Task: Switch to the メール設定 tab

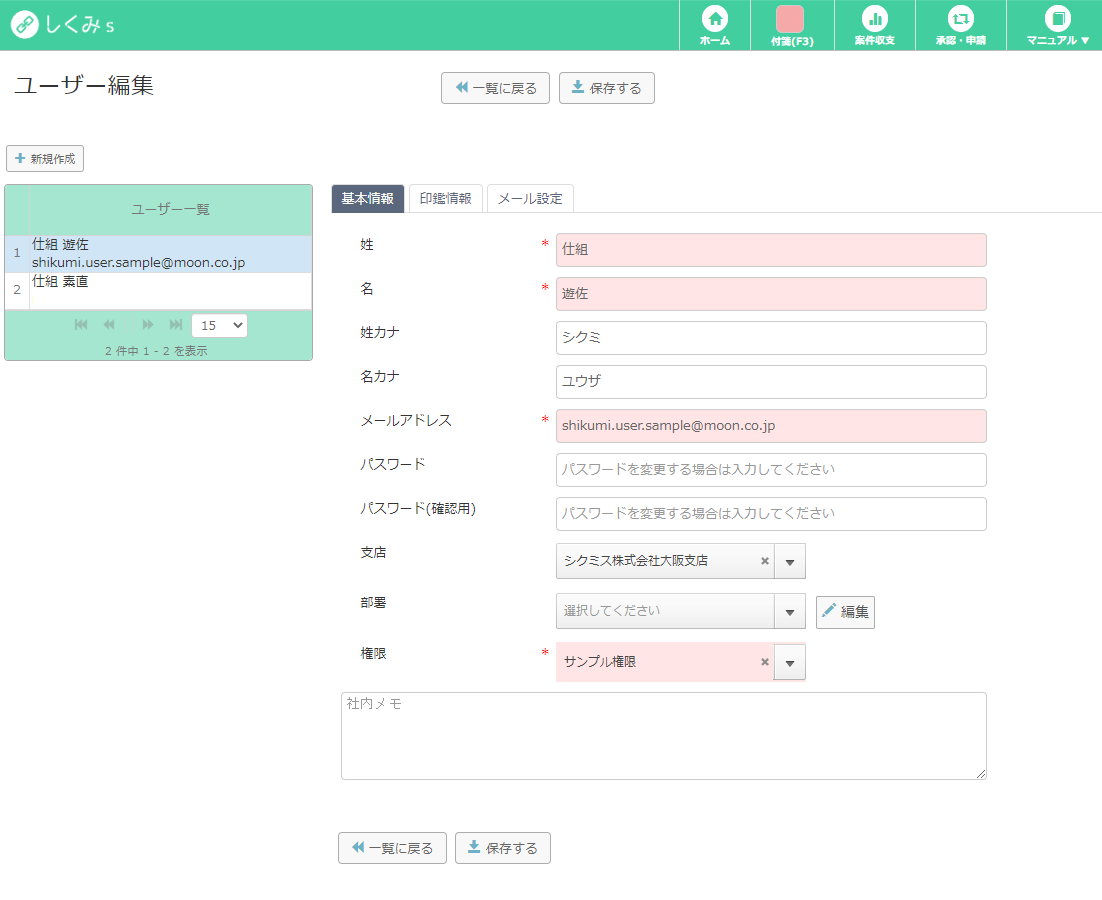Action: [x=530, y=199]
